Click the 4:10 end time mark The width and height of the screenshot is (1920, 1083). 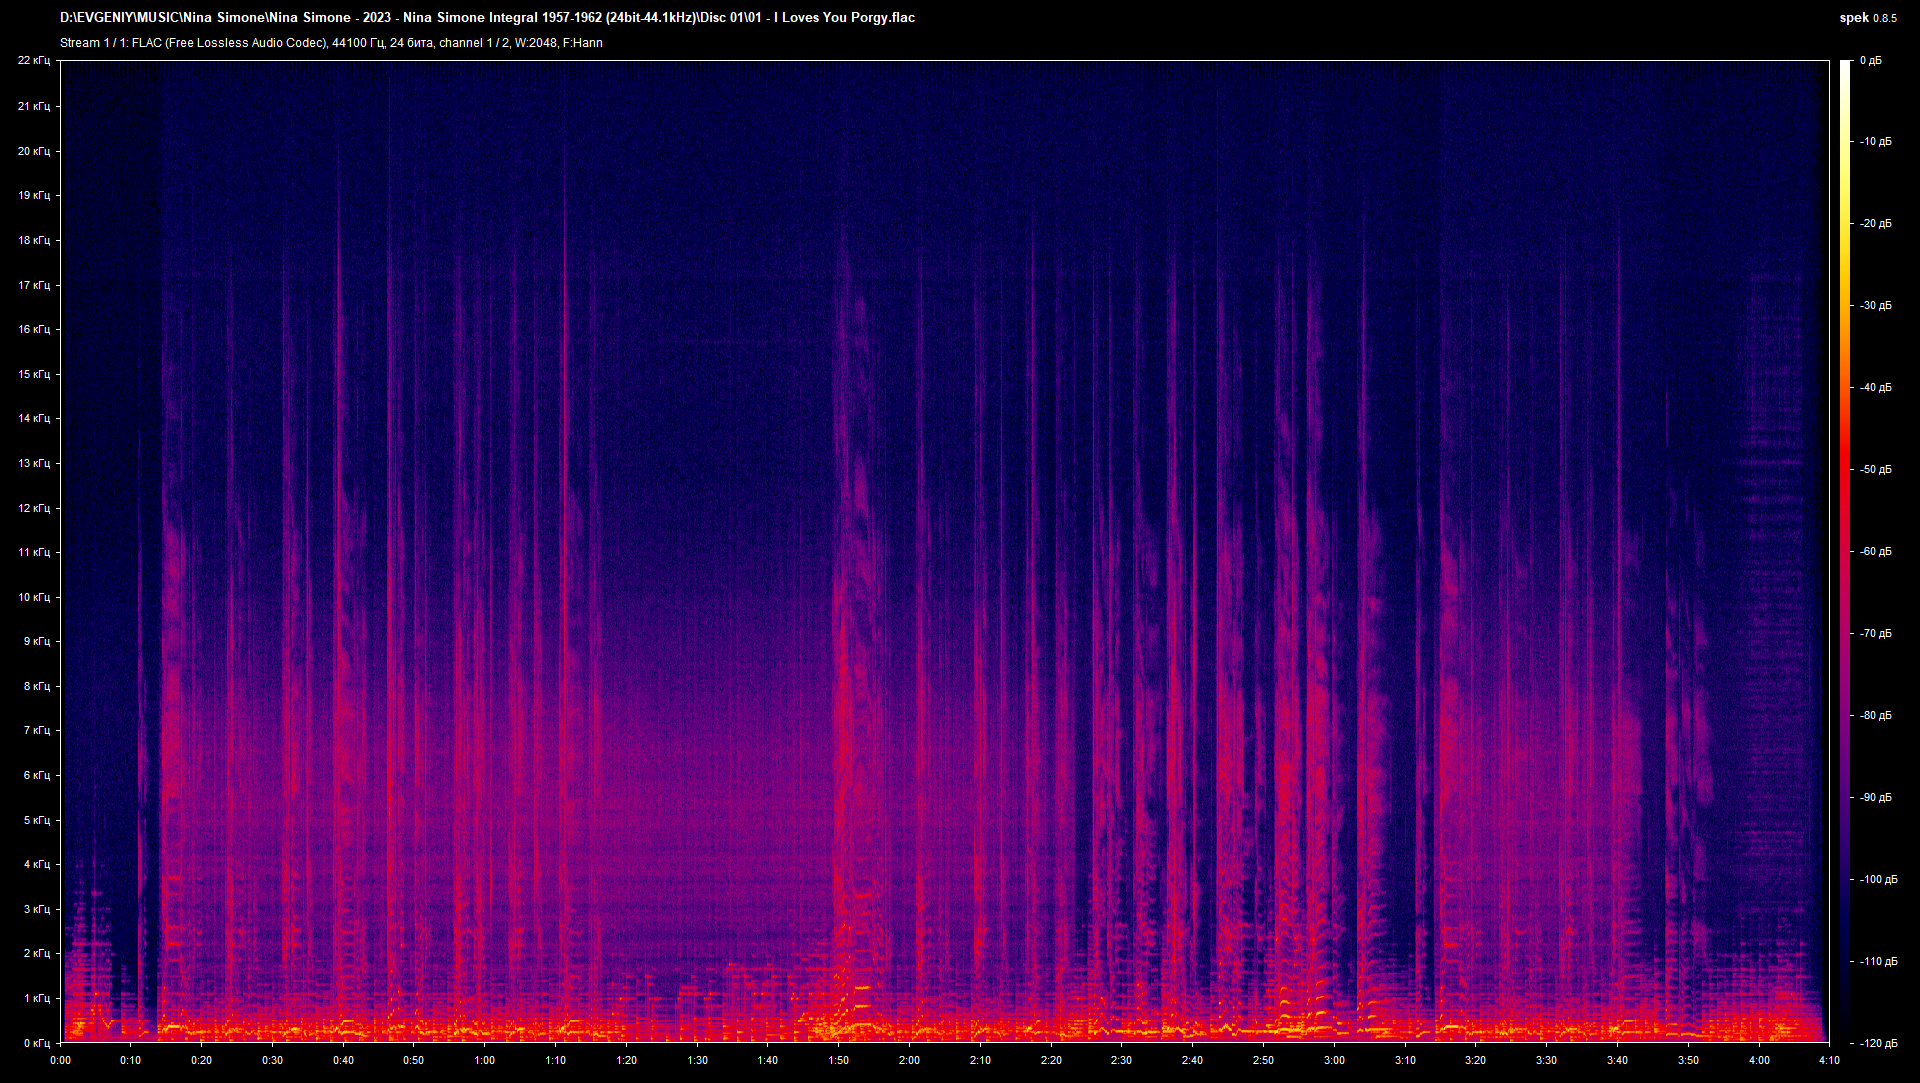click(1830, 1058)
